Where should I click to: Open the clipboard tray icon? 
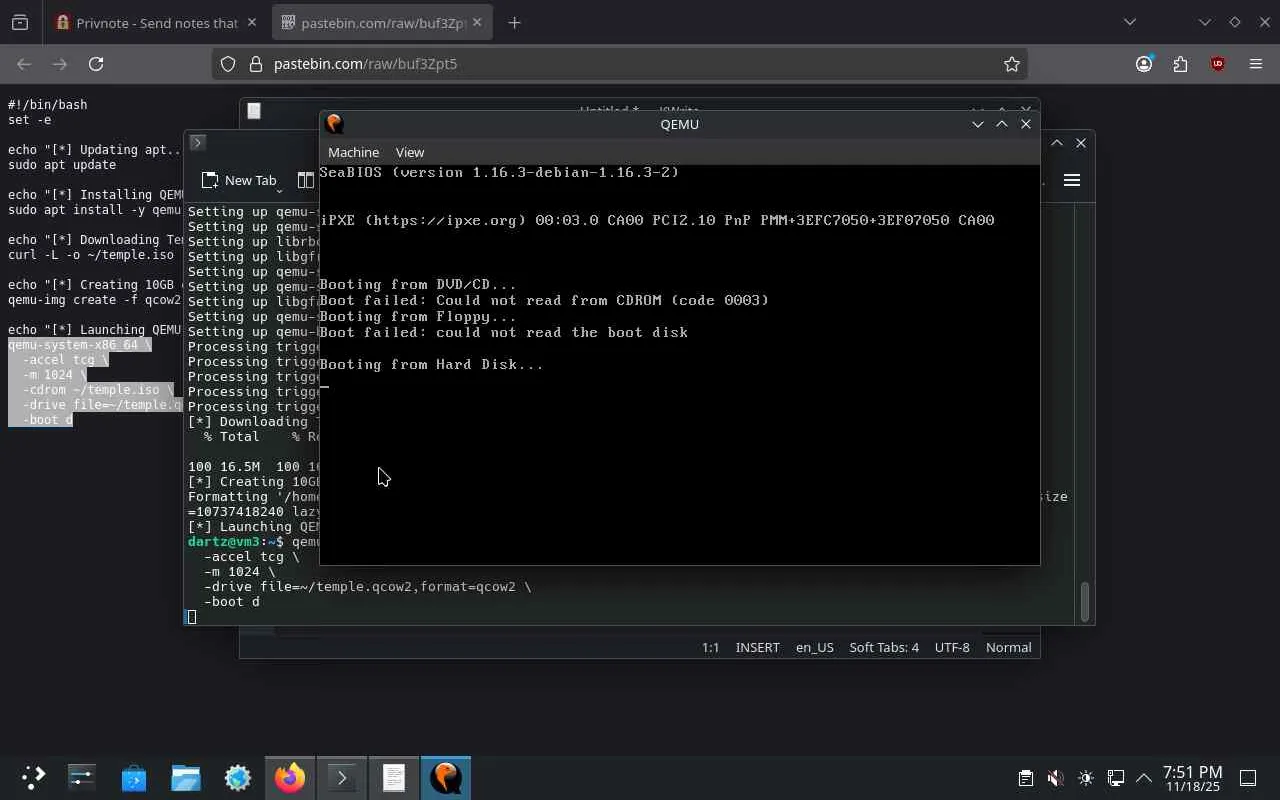(1025, 778)
